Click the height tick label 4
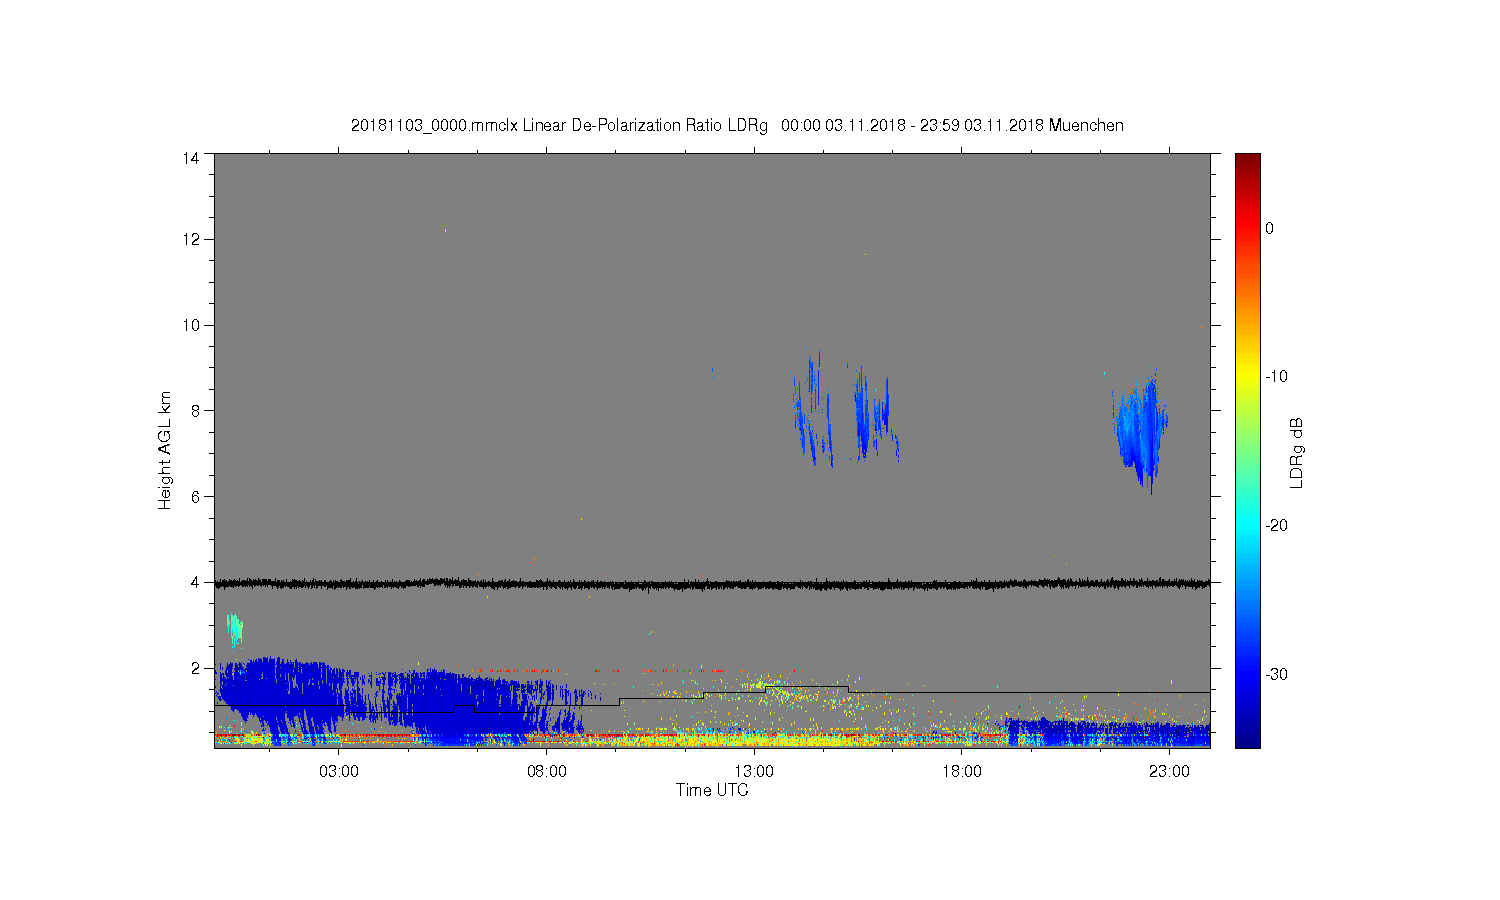The width and height of the screenshot is (1500, 900). 195,582
